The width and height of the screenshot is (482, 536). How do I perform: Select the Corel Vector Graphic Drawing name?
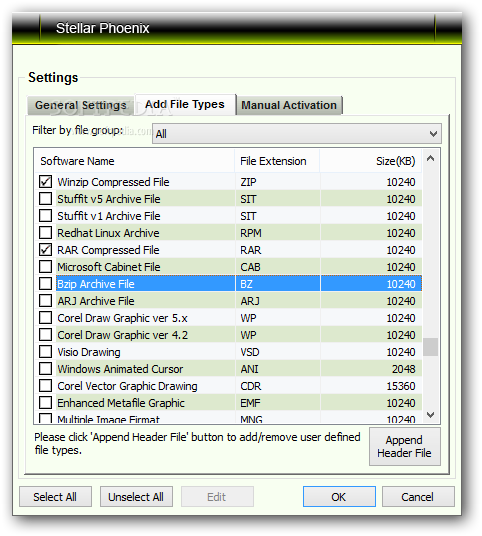127,386
